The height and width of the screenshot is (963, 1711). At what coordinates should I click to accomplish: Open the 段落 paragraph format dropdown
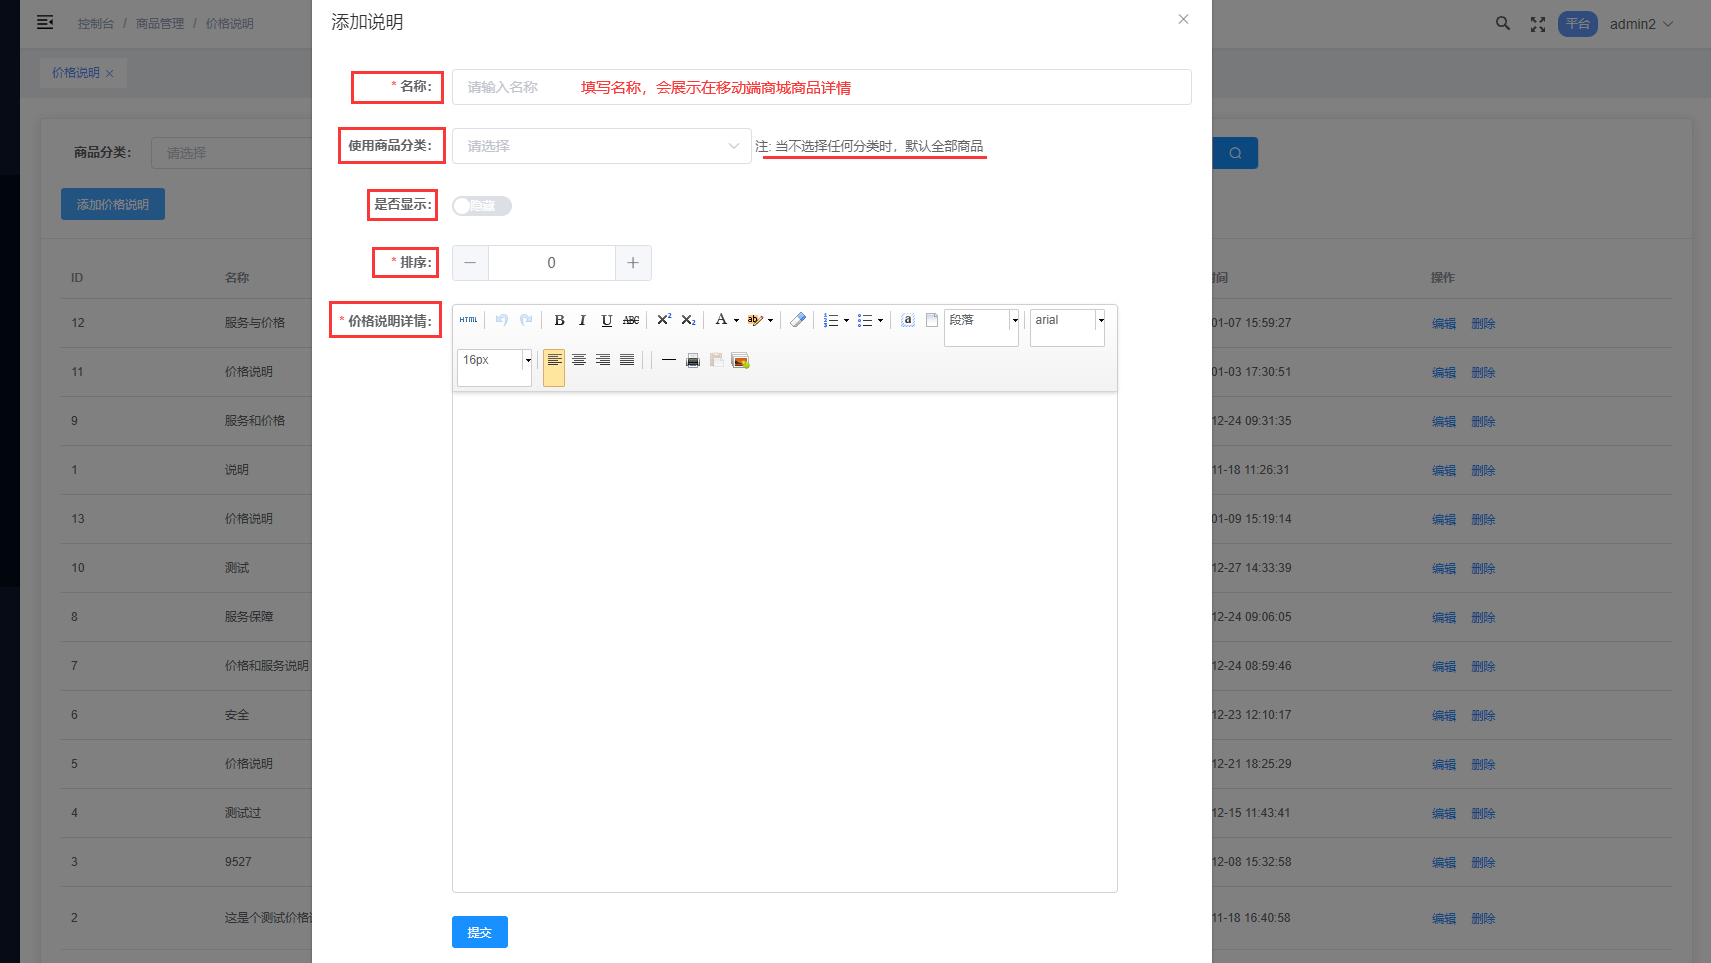[1015, 320]
